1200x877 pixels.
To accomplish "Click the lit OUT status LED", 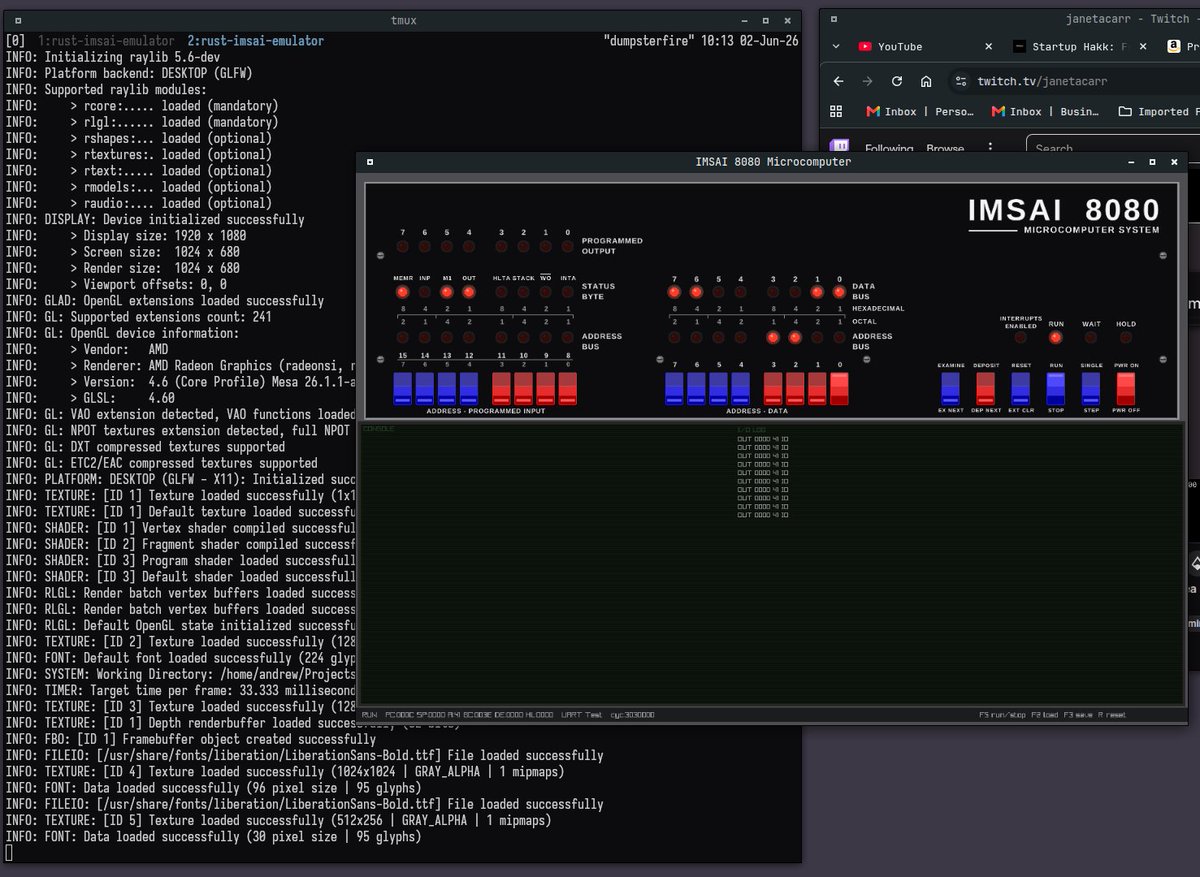I will [468, 292].
